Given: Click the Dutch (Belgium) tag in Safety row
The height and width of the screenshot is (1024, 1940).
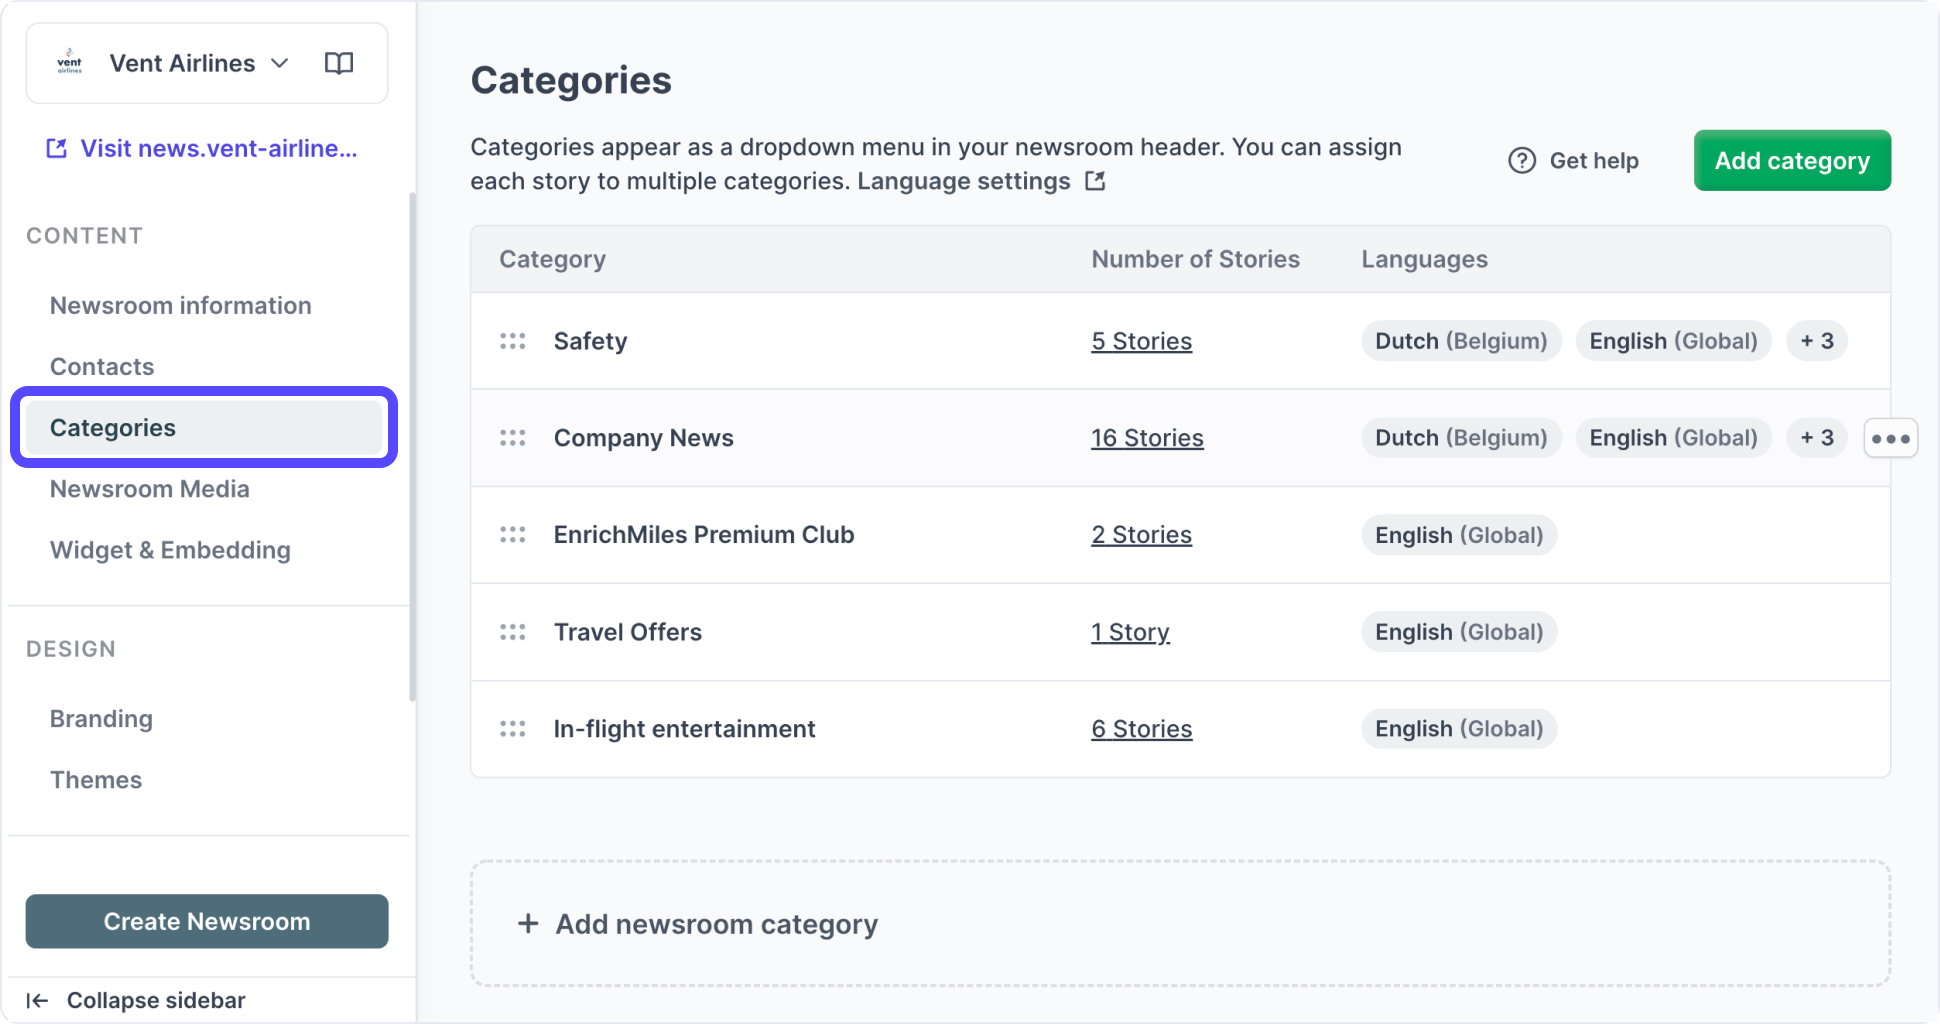Looking at the screenshot, I should coord(1461,341).
